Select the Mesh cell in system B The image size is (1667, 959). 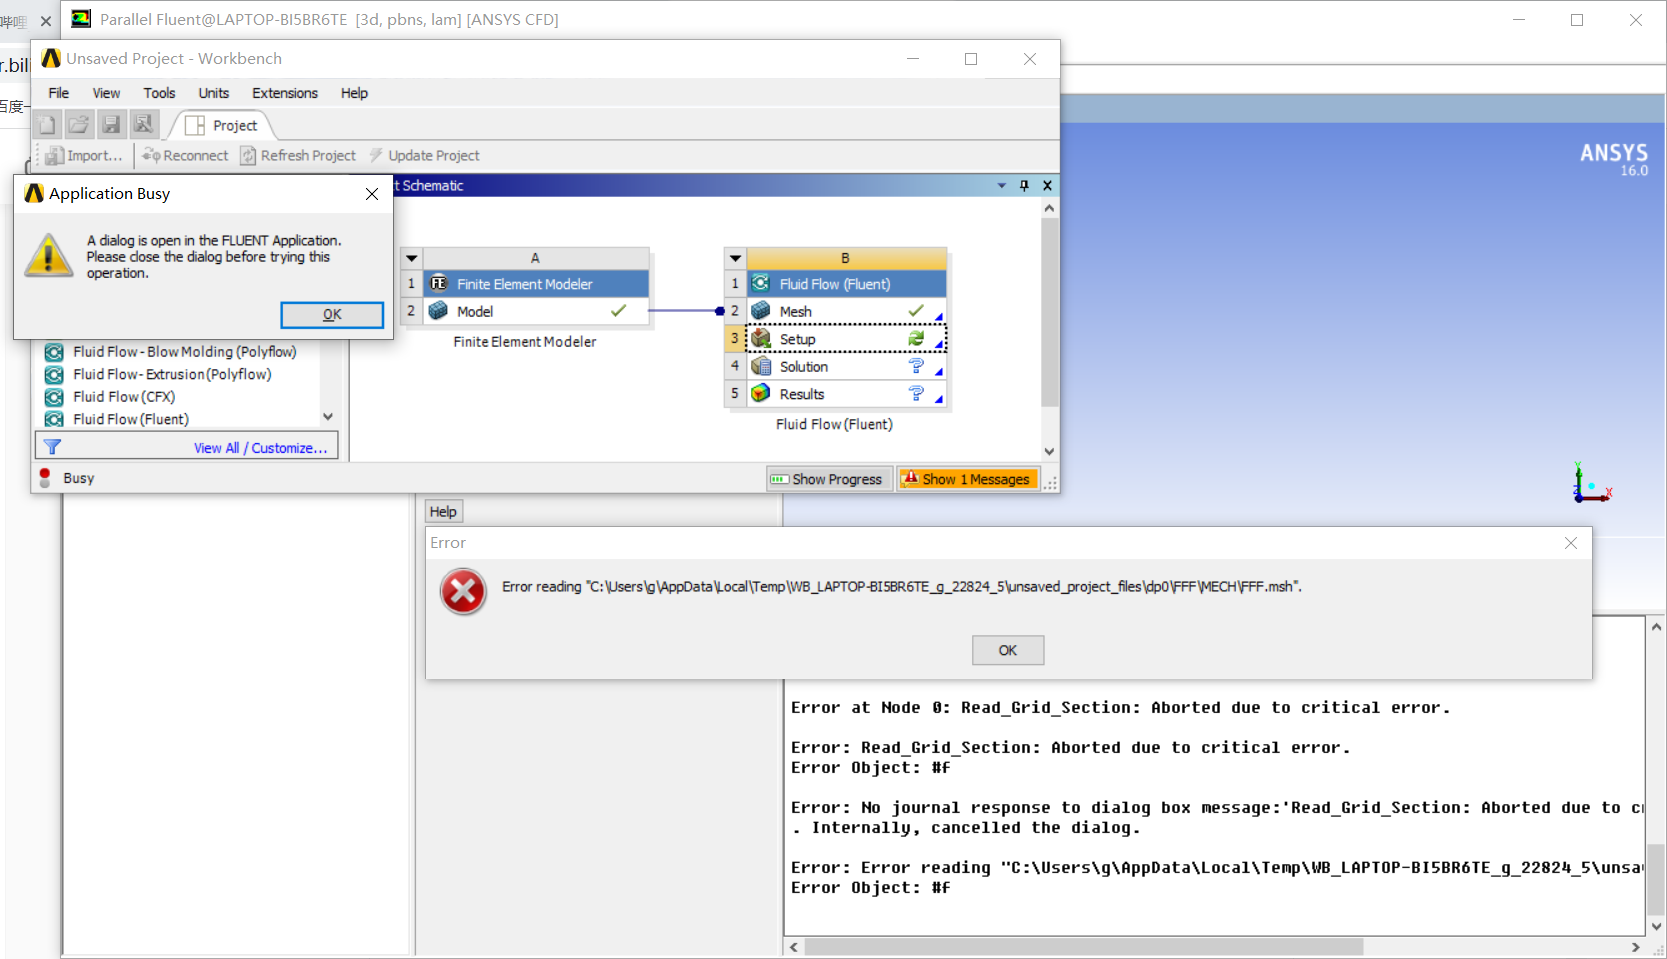click(846, 311)
